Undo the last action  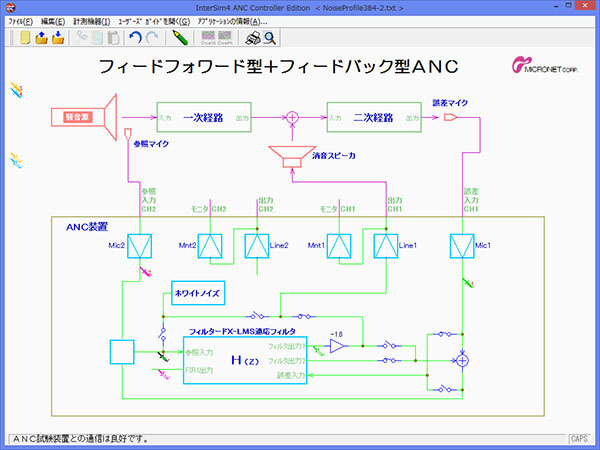point(135,38)
